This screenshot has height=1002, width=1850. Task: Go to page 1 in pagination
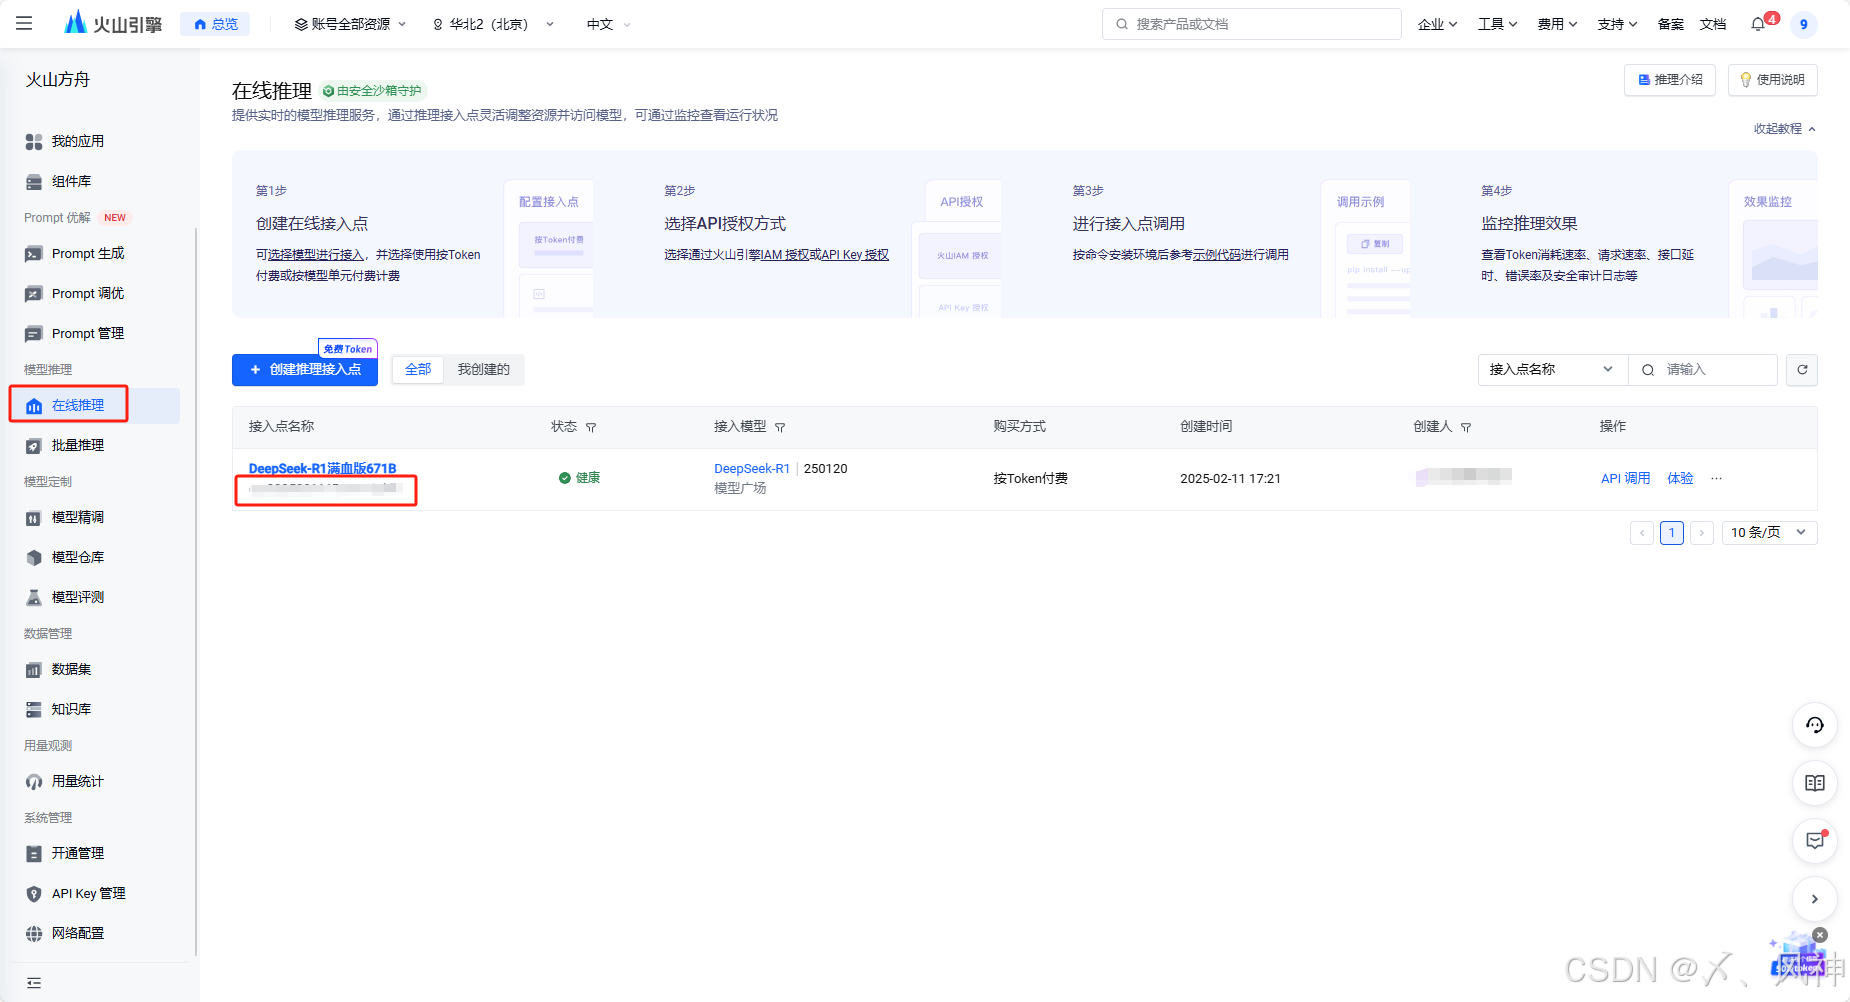point(1671,533)
